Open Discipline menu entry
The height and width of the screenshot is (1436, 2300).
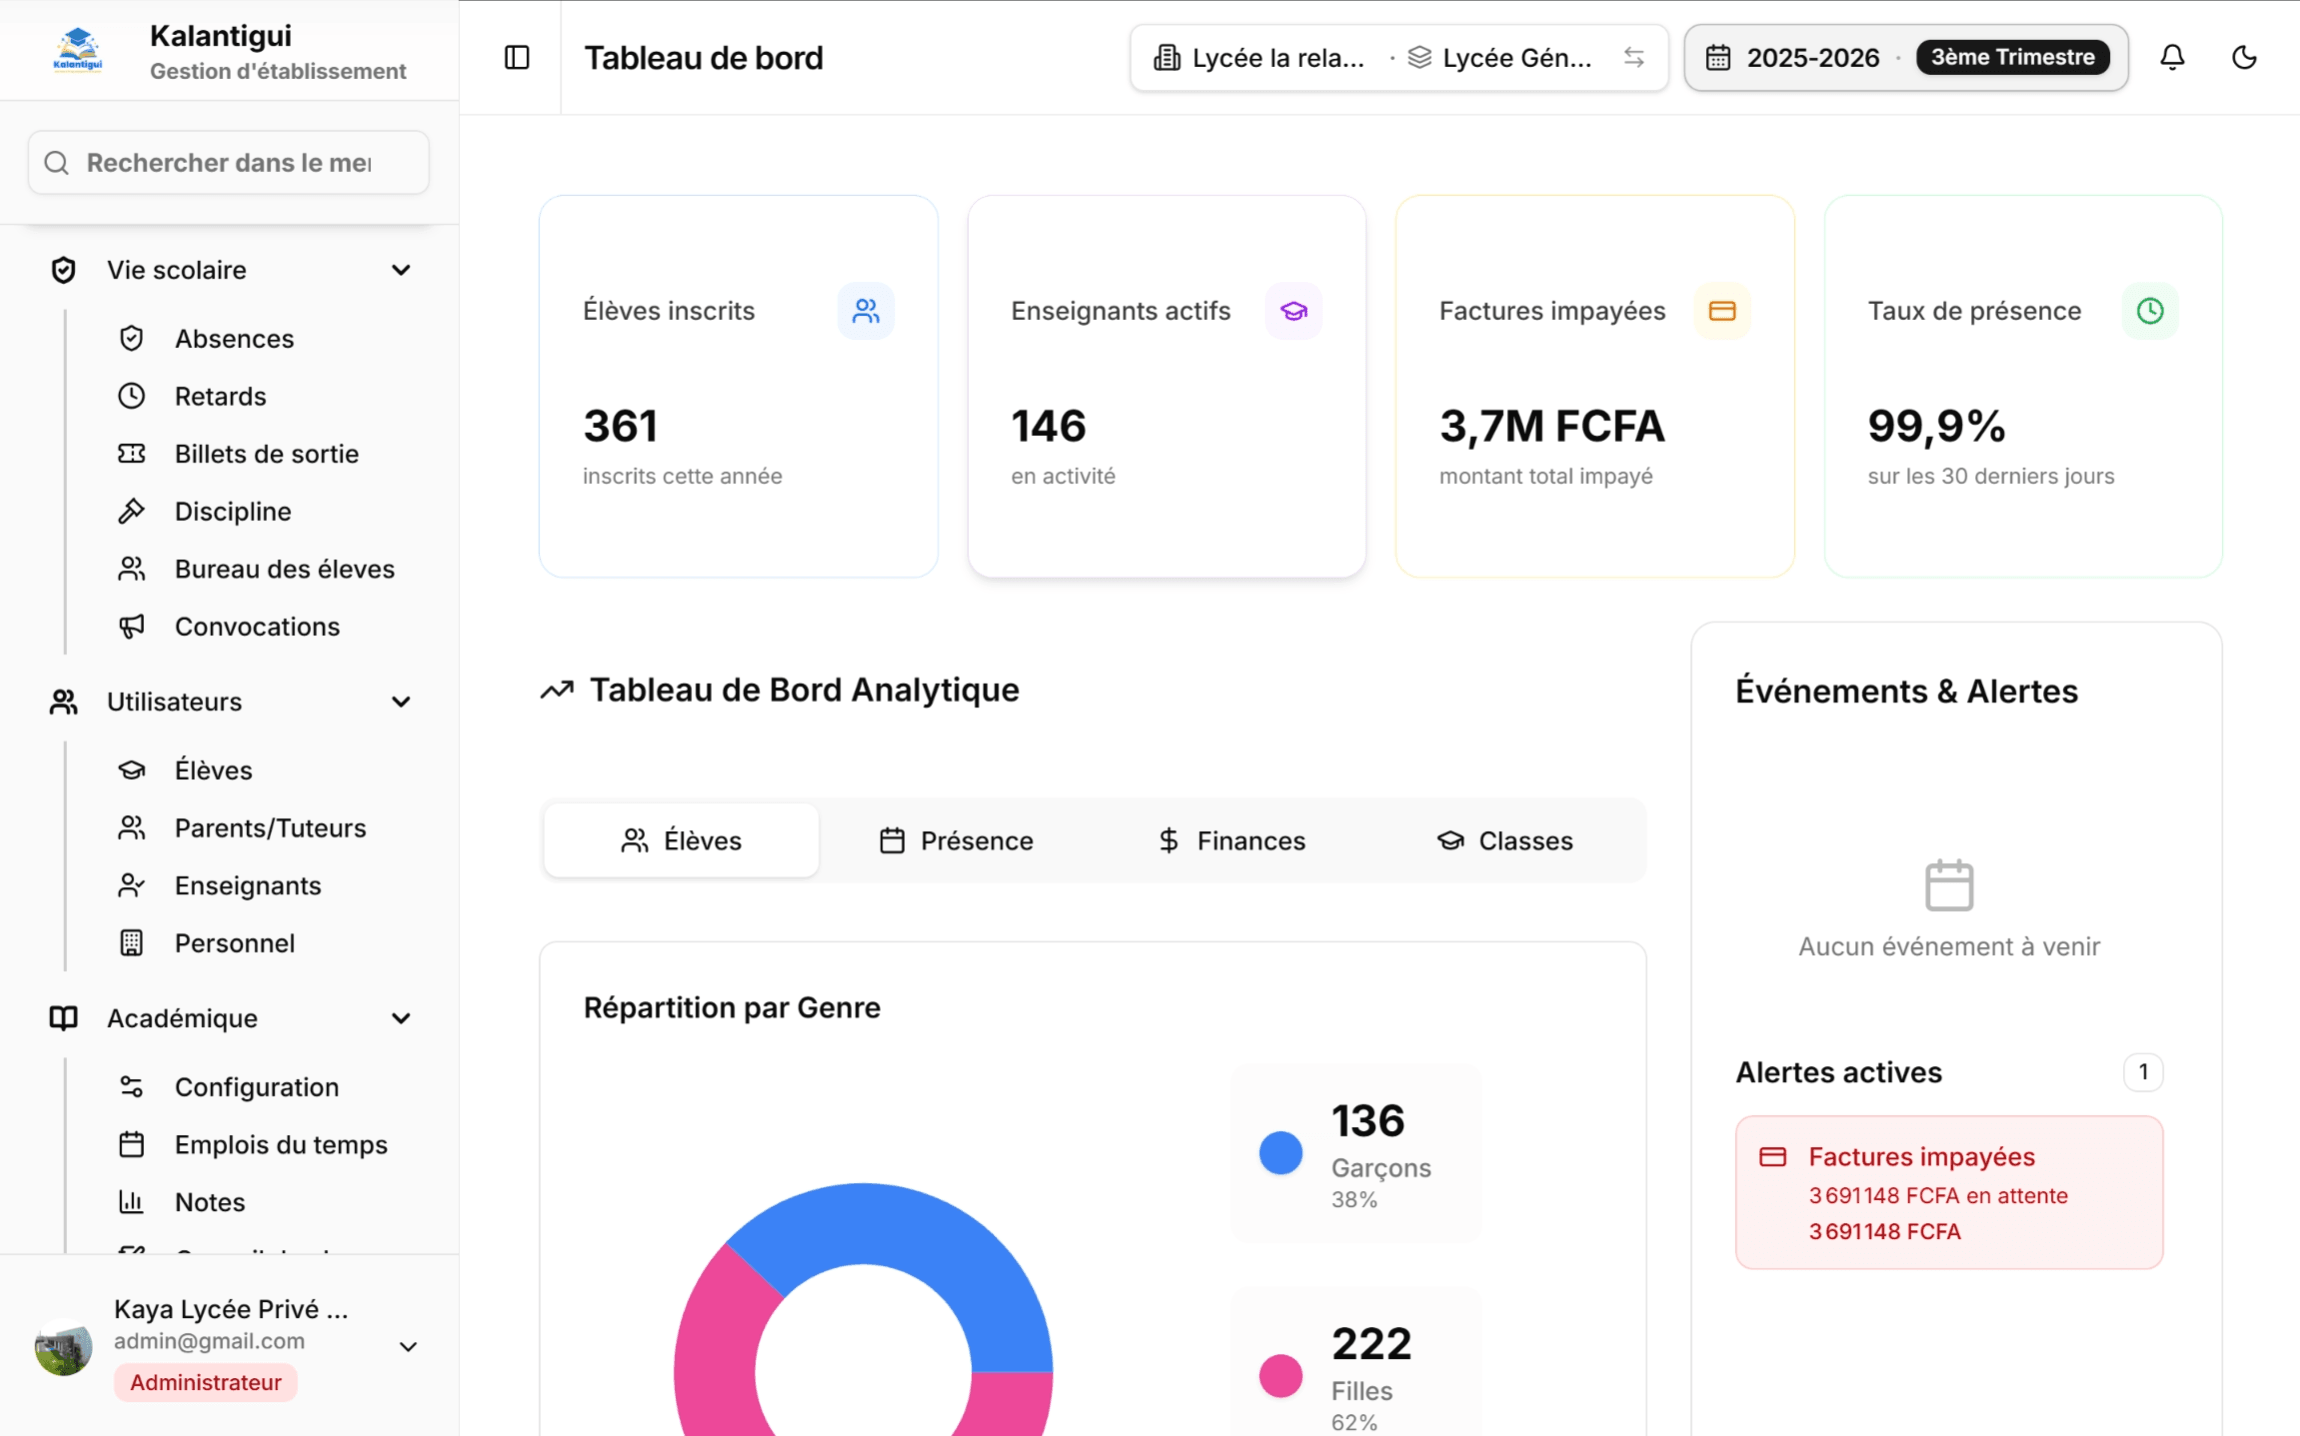tap(233, 511)
